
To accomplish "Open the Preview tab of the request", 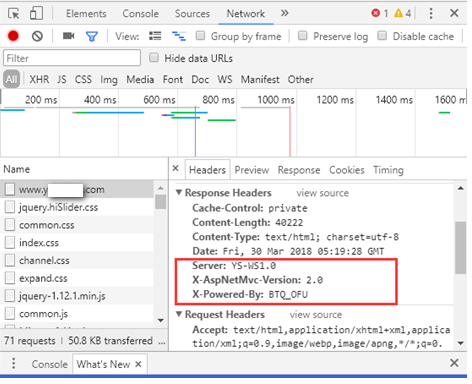I will coord(252,170).
